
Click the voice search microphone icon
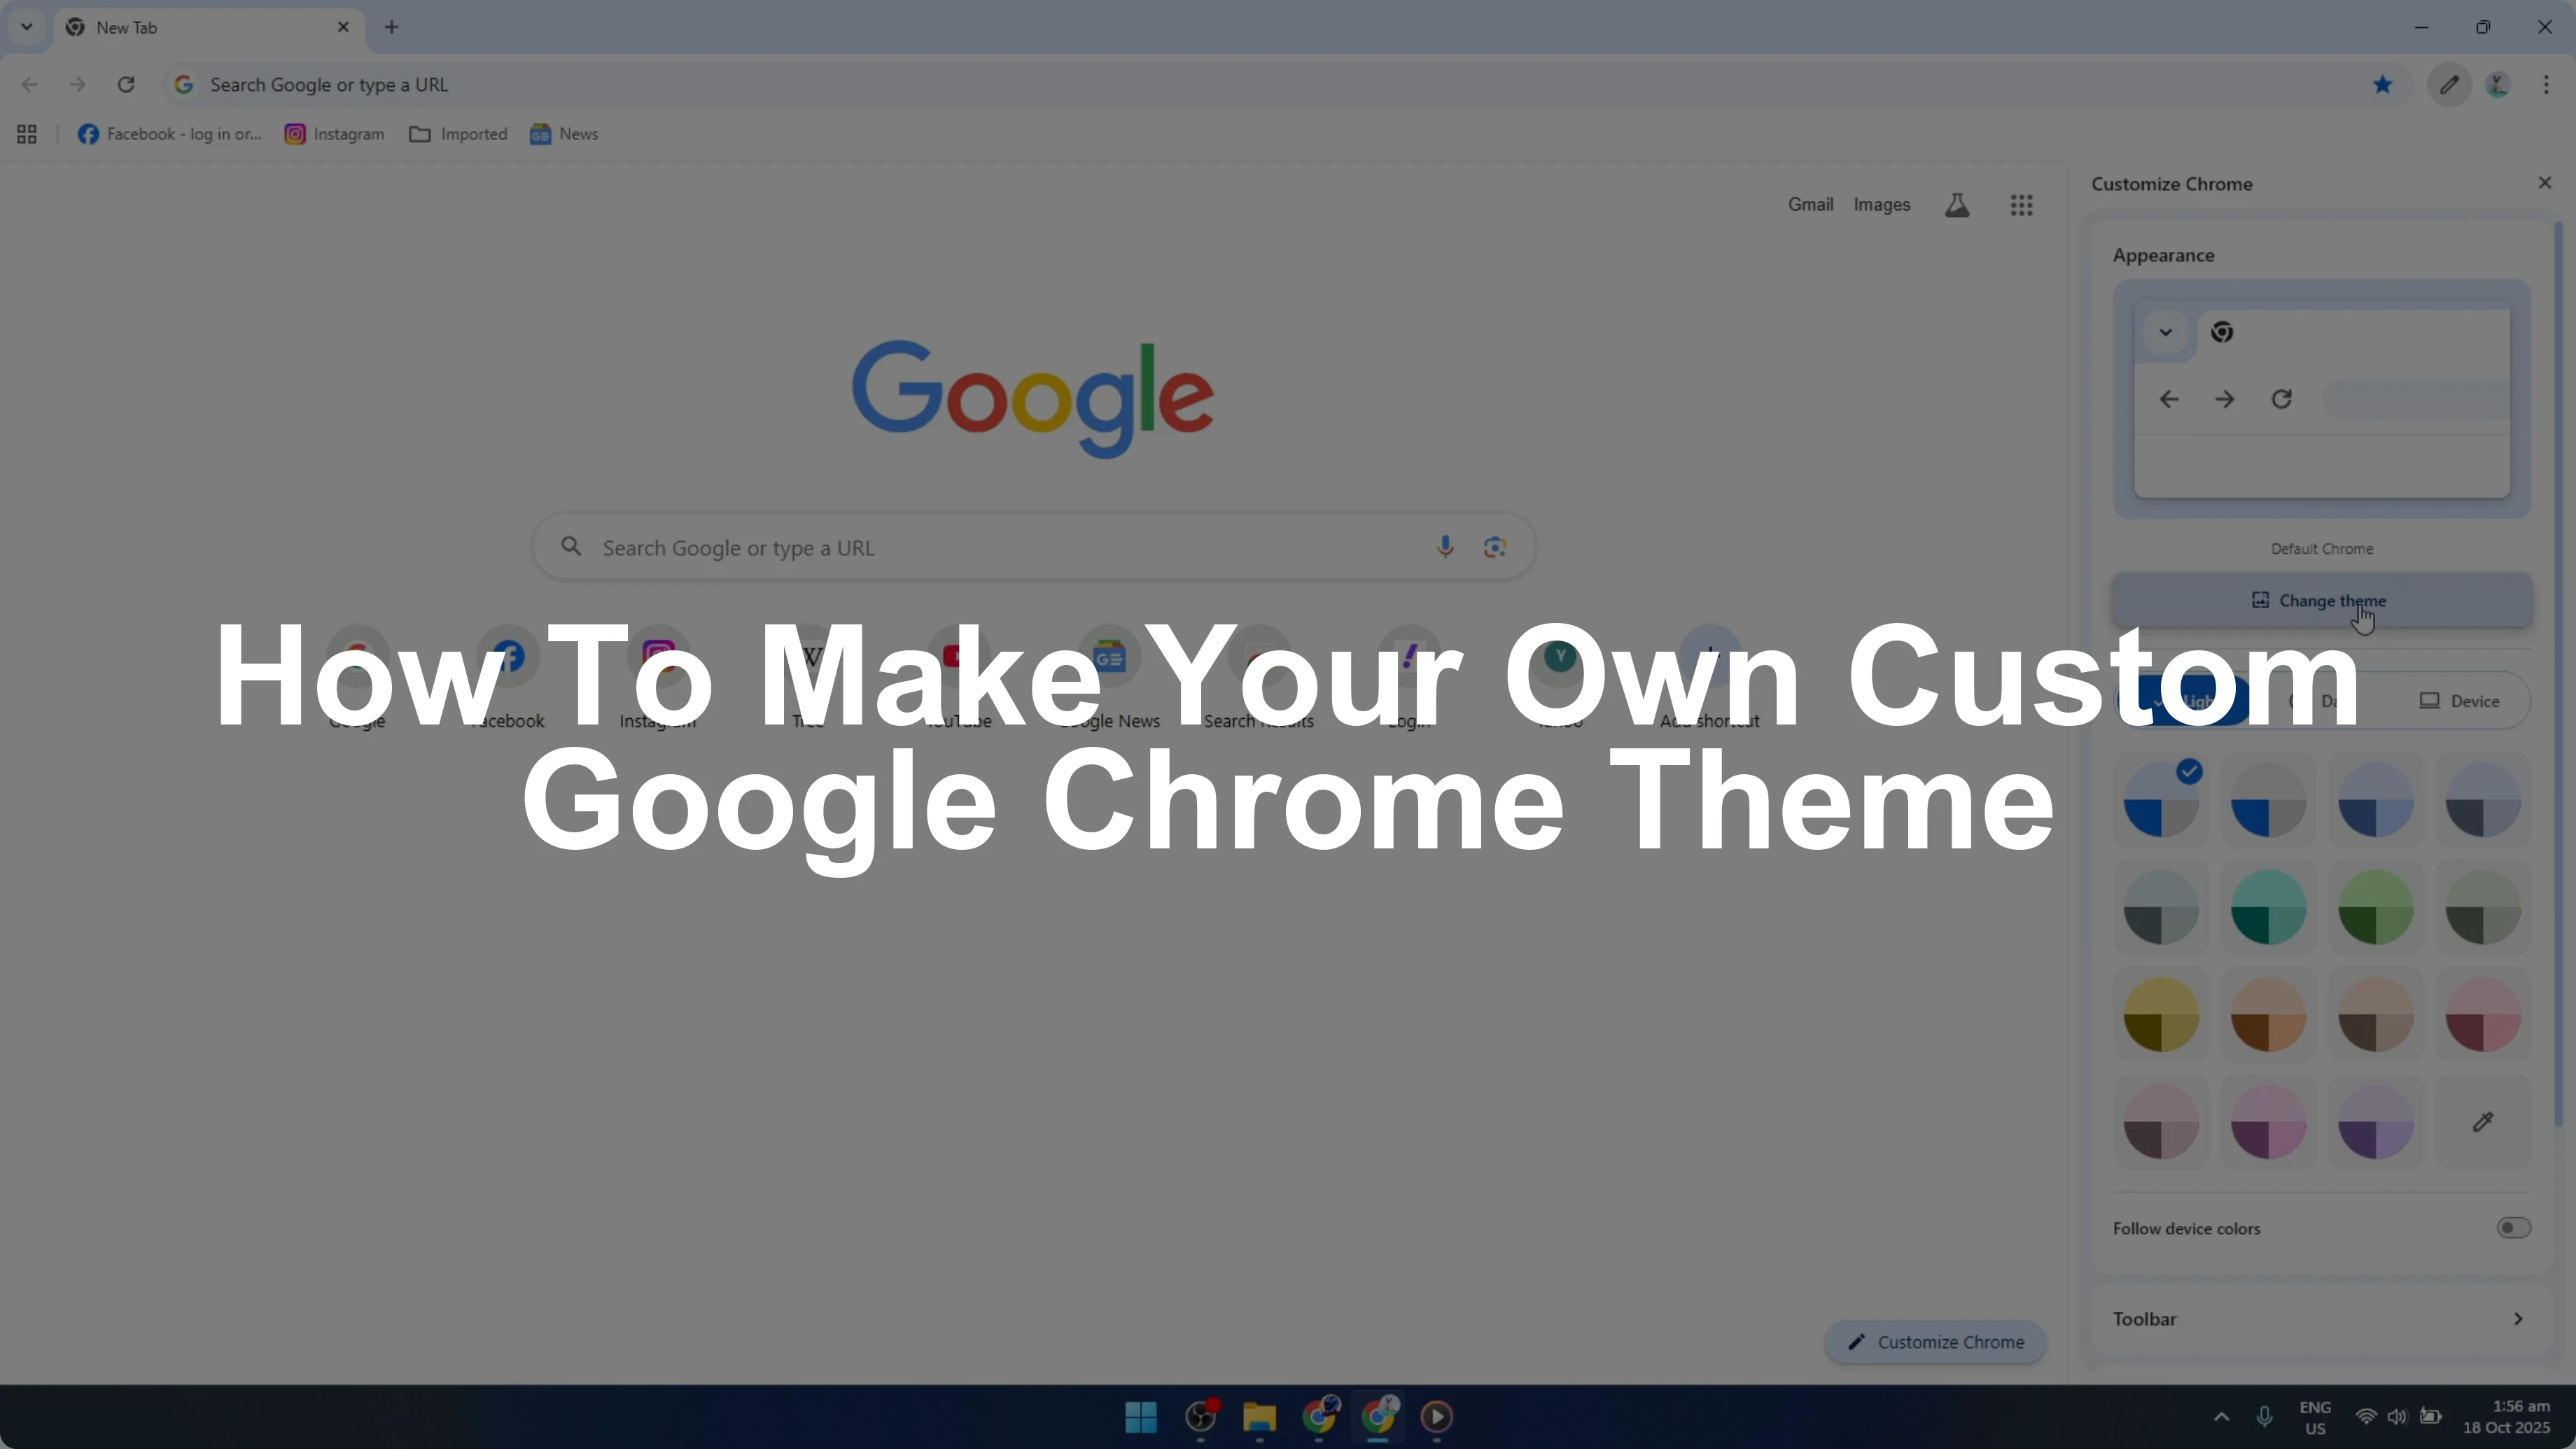1444,547
